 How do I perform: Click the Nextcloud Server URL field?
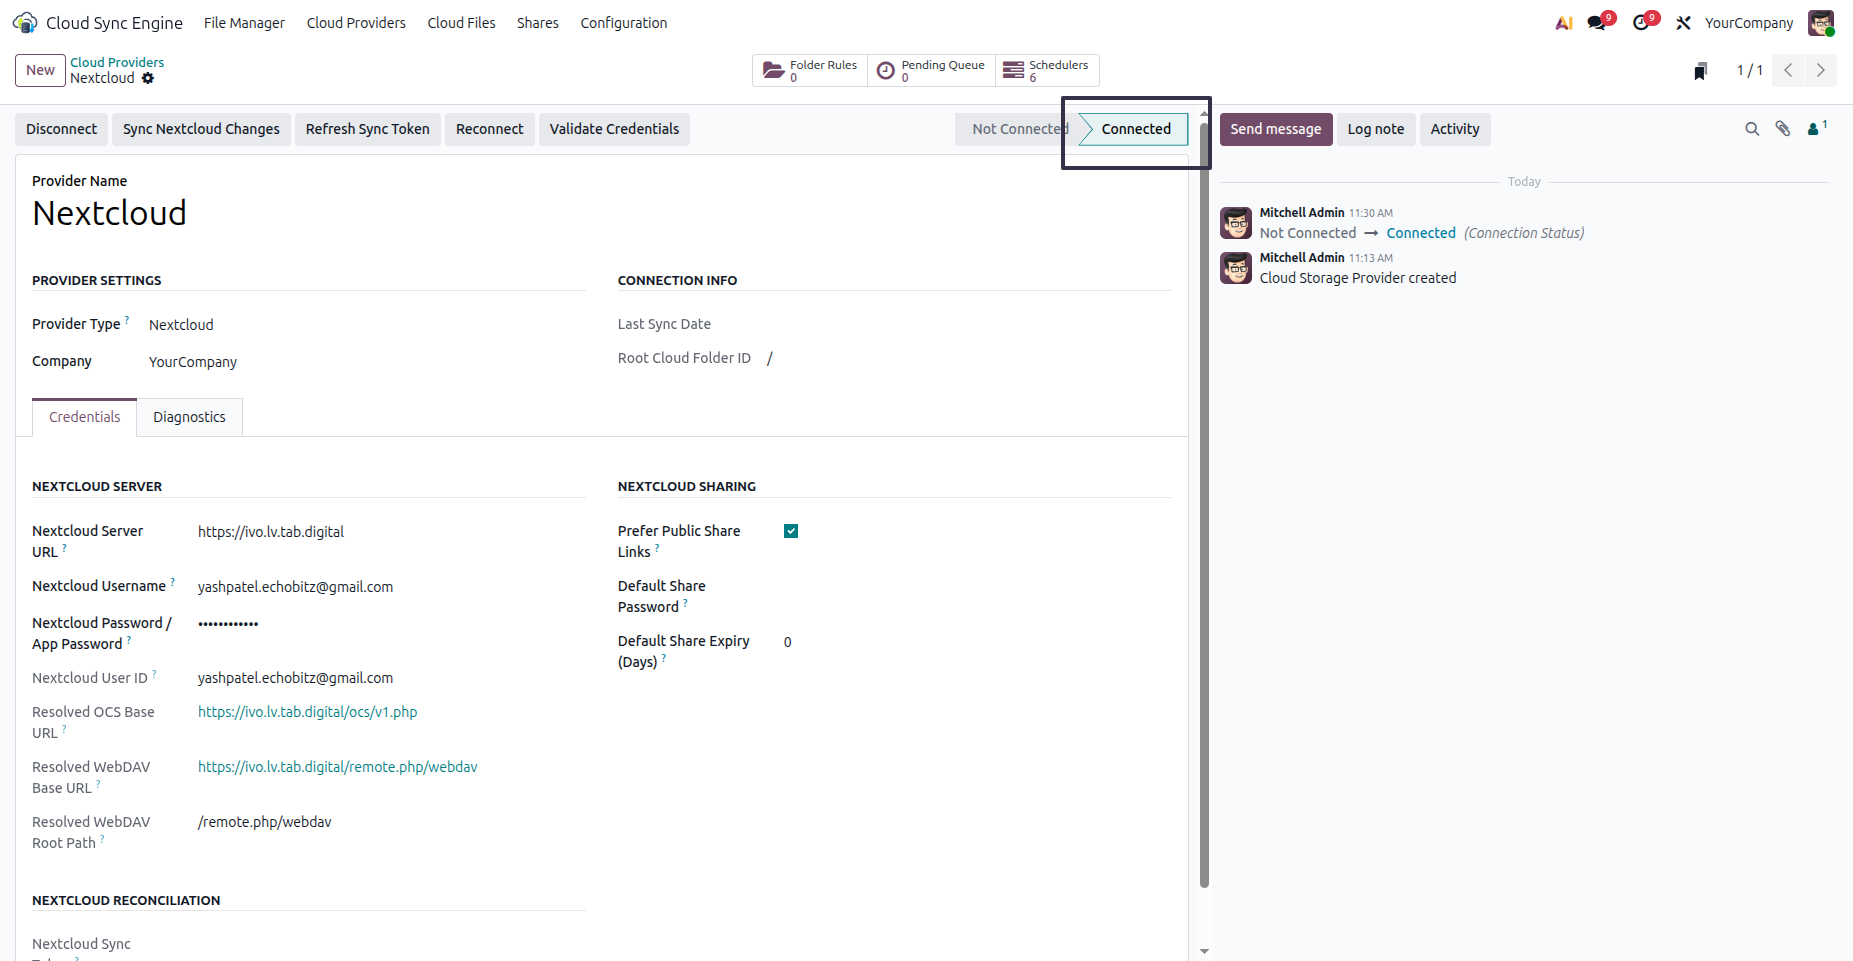pos(391,532)
